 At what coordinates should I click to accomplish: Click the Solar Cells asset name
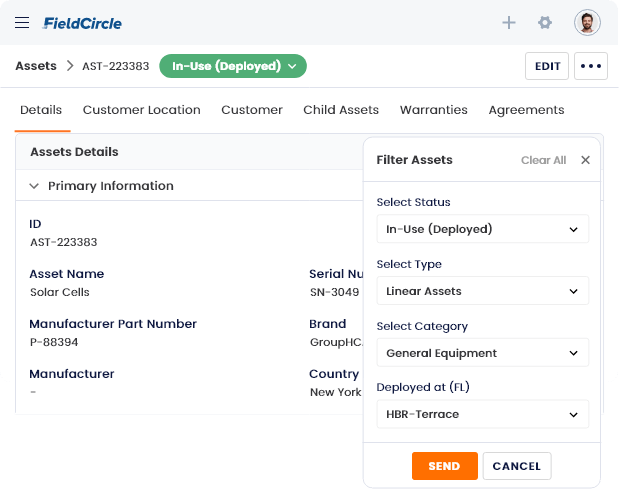(x=60, y=292)
